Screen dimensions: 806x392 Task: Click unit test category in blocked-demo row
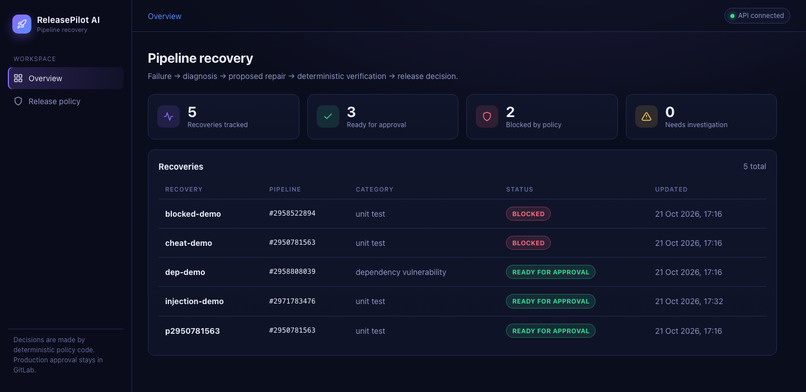point(370,214)
